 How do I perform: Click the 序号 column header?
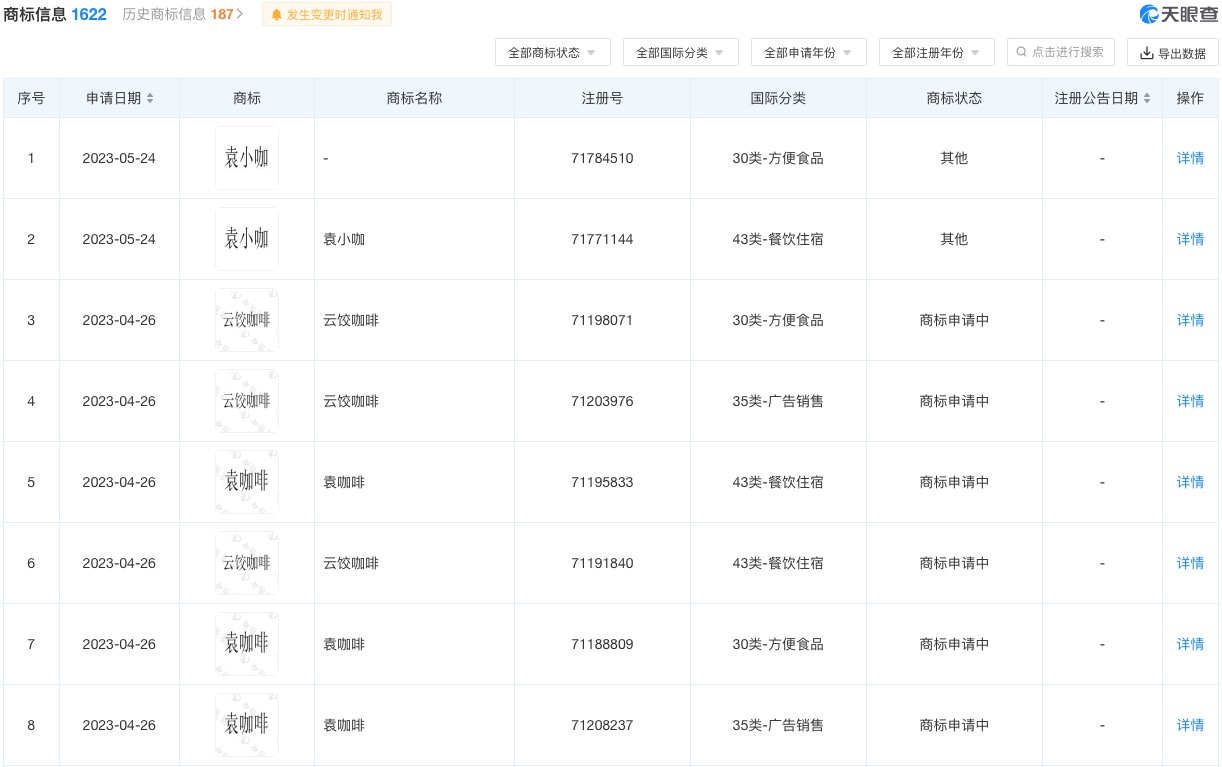31,98
